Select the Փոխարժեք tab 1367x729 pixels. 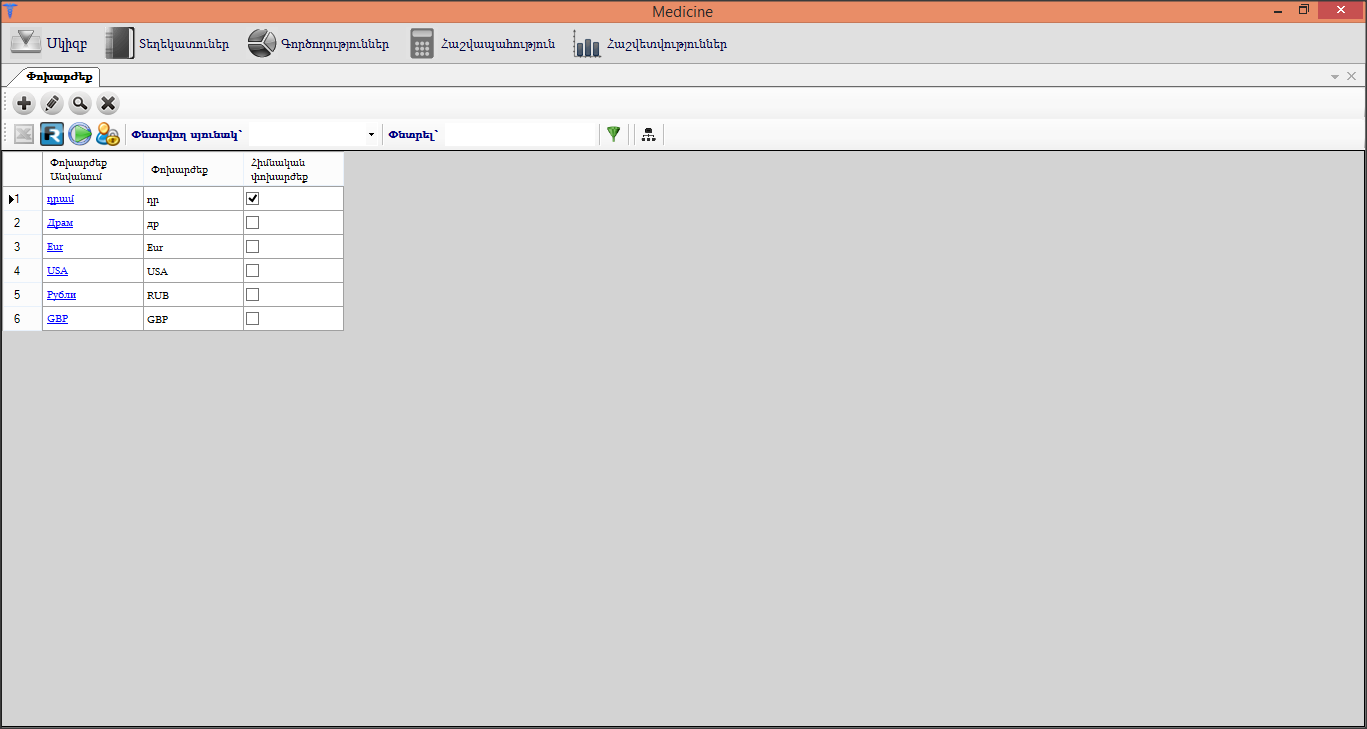tap(60, 76)
